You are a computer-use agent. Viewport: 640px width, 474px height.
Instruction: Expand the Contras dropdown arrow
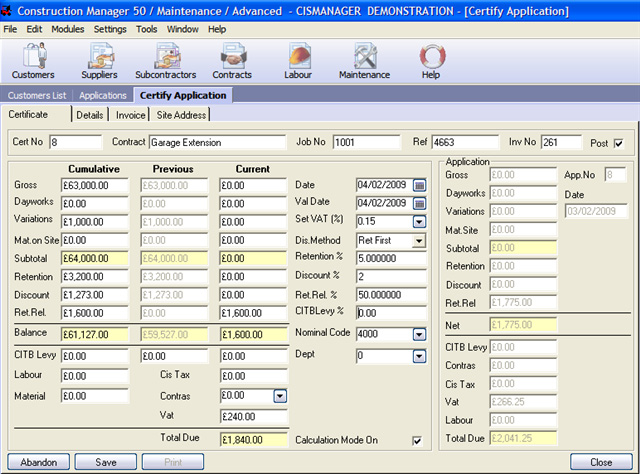pos(280,396)
